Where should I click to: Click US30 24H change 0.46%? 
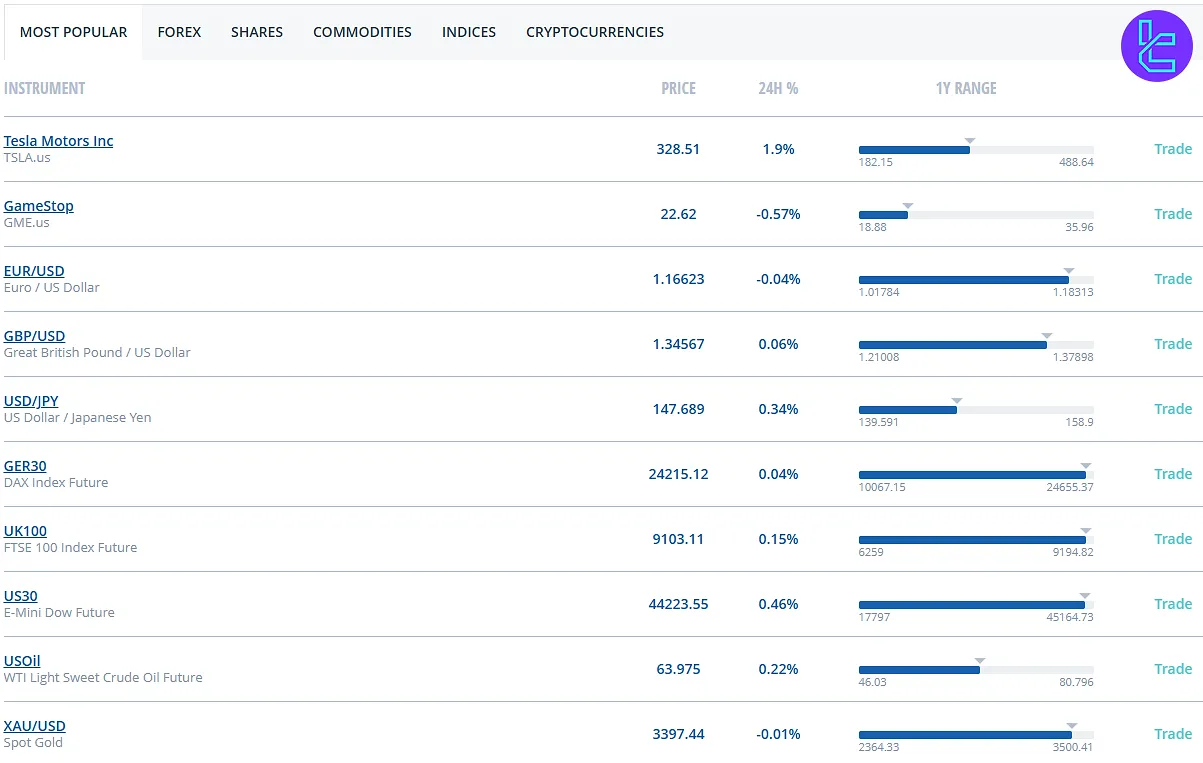point(778,604)
